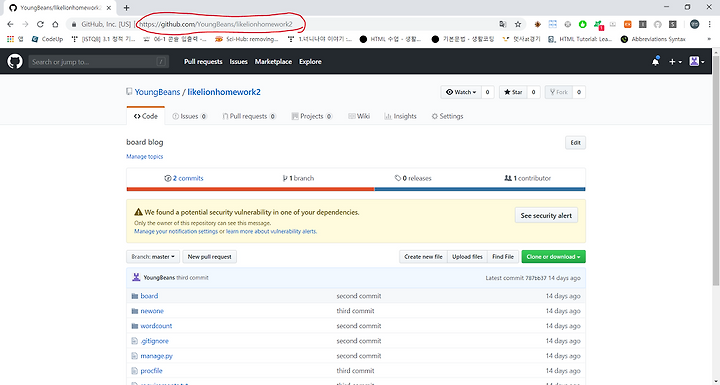Click the GitHub octocat logo

tap(15, 61)
